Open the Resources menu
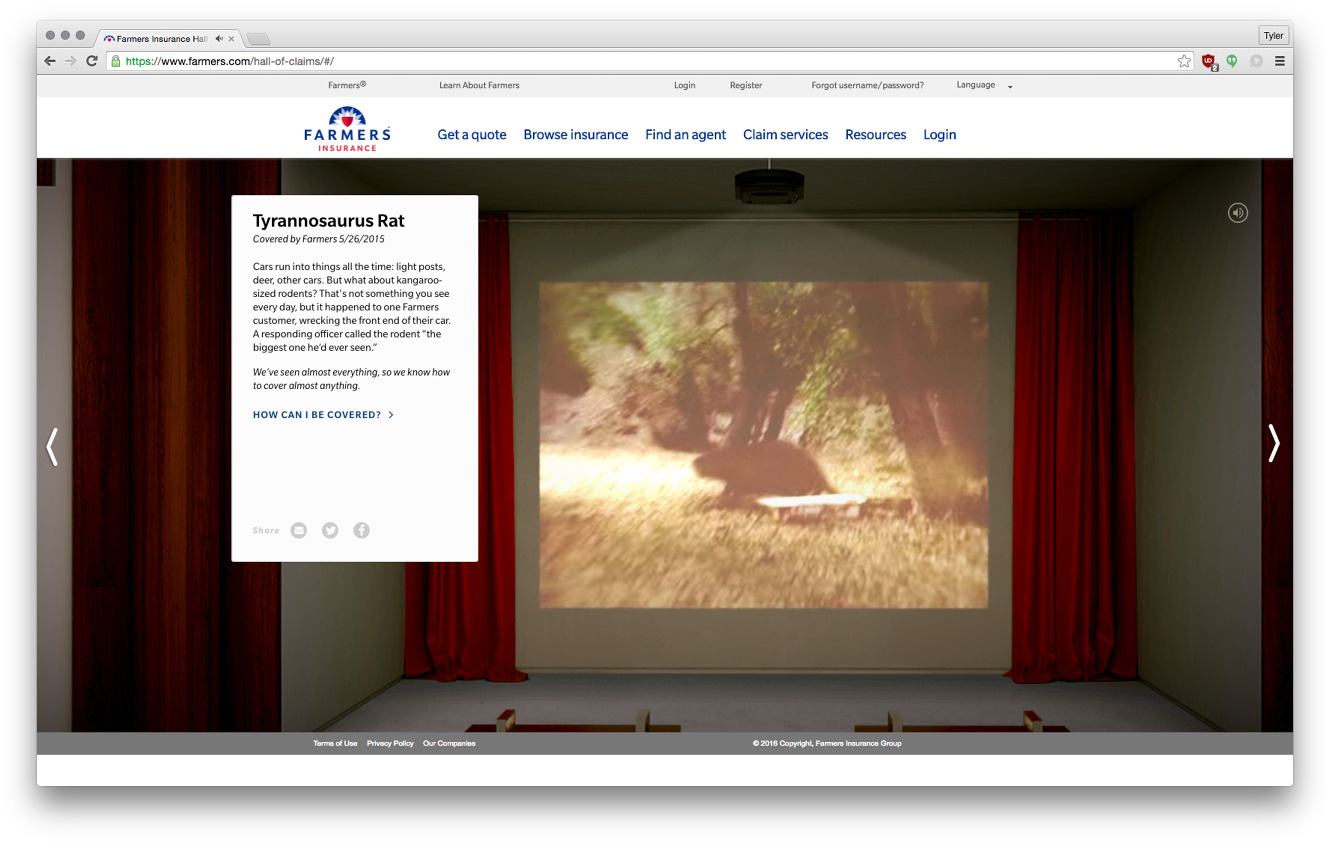This screenshot has width=1329, height=842. pyautogui.click(x=876, y=135)
